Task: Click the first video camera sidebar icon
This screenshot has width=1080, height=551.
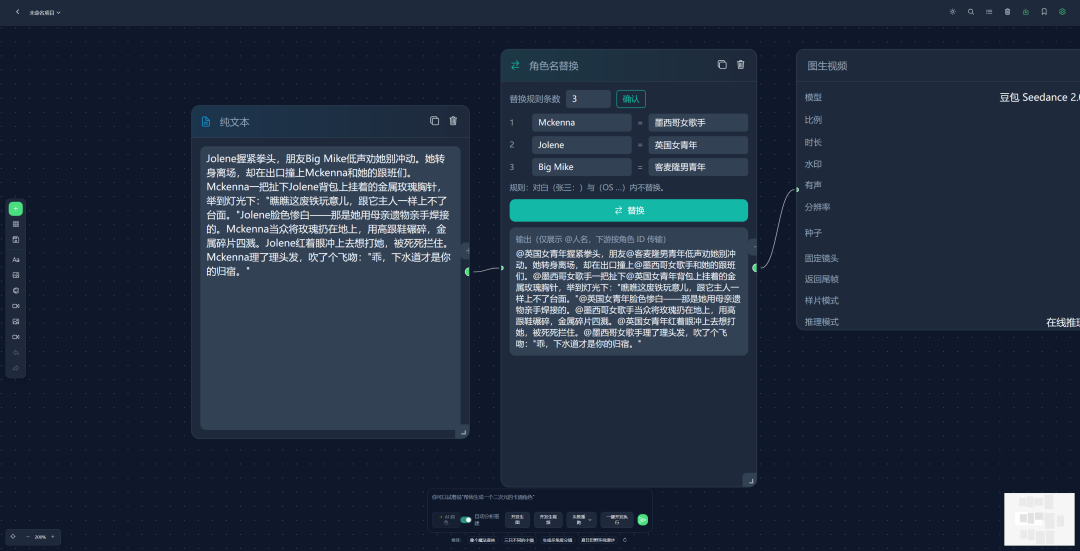Action: pos(16,306)
